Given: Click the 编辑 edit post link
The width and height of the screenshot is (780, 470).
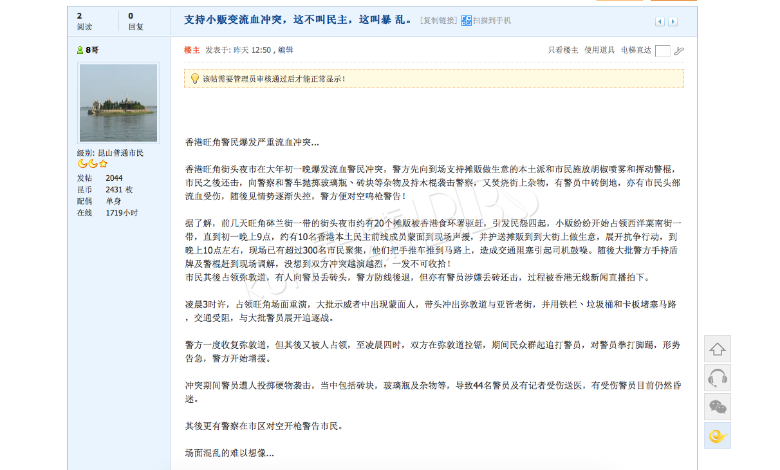Looking at the screenshot, I should pyautogui.click(x=285, y=49).
